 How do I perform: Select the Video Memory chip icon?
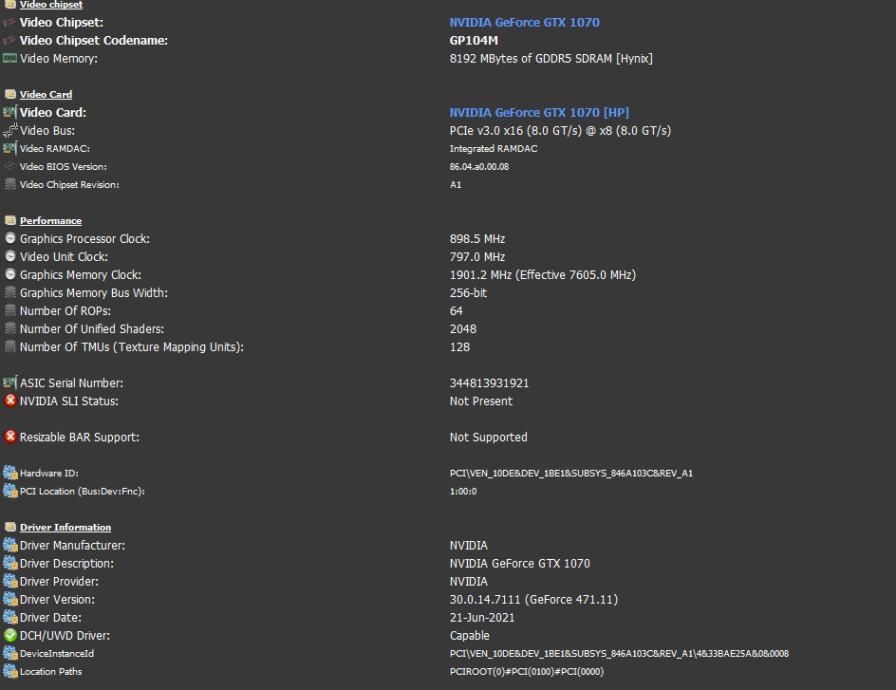(10, 59)
